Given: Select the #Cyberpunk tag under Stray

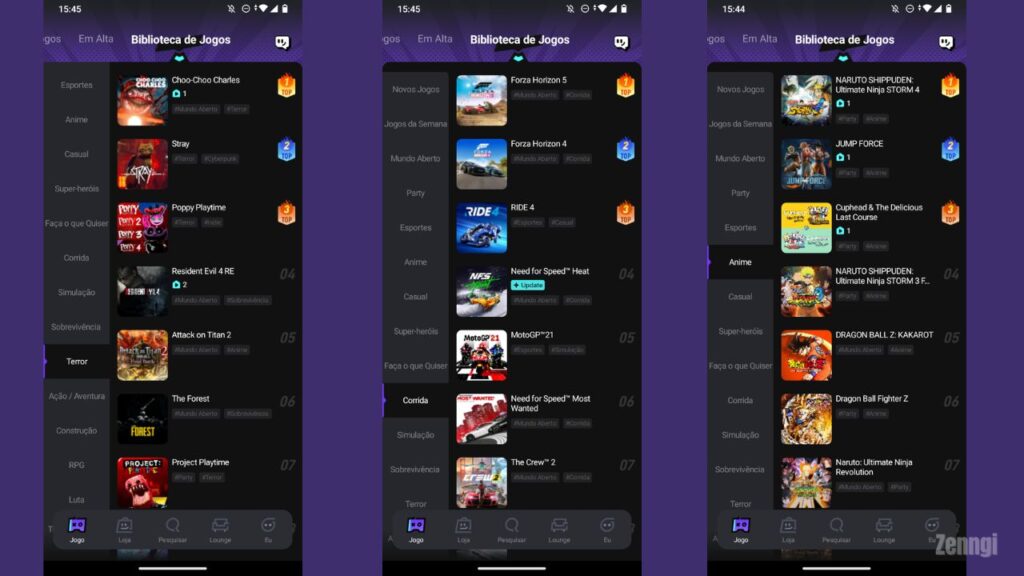Looking at the screenshot, I should tap(221, 158).
